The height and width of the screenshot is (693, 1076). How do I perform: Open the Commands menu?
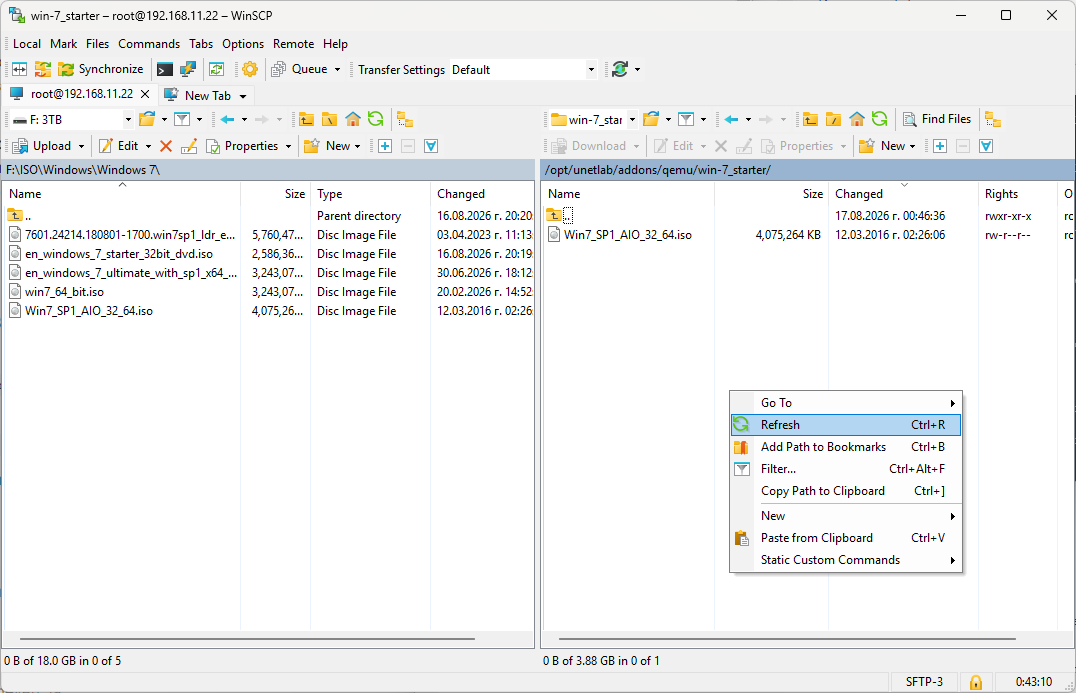click(x=149, y=44)
